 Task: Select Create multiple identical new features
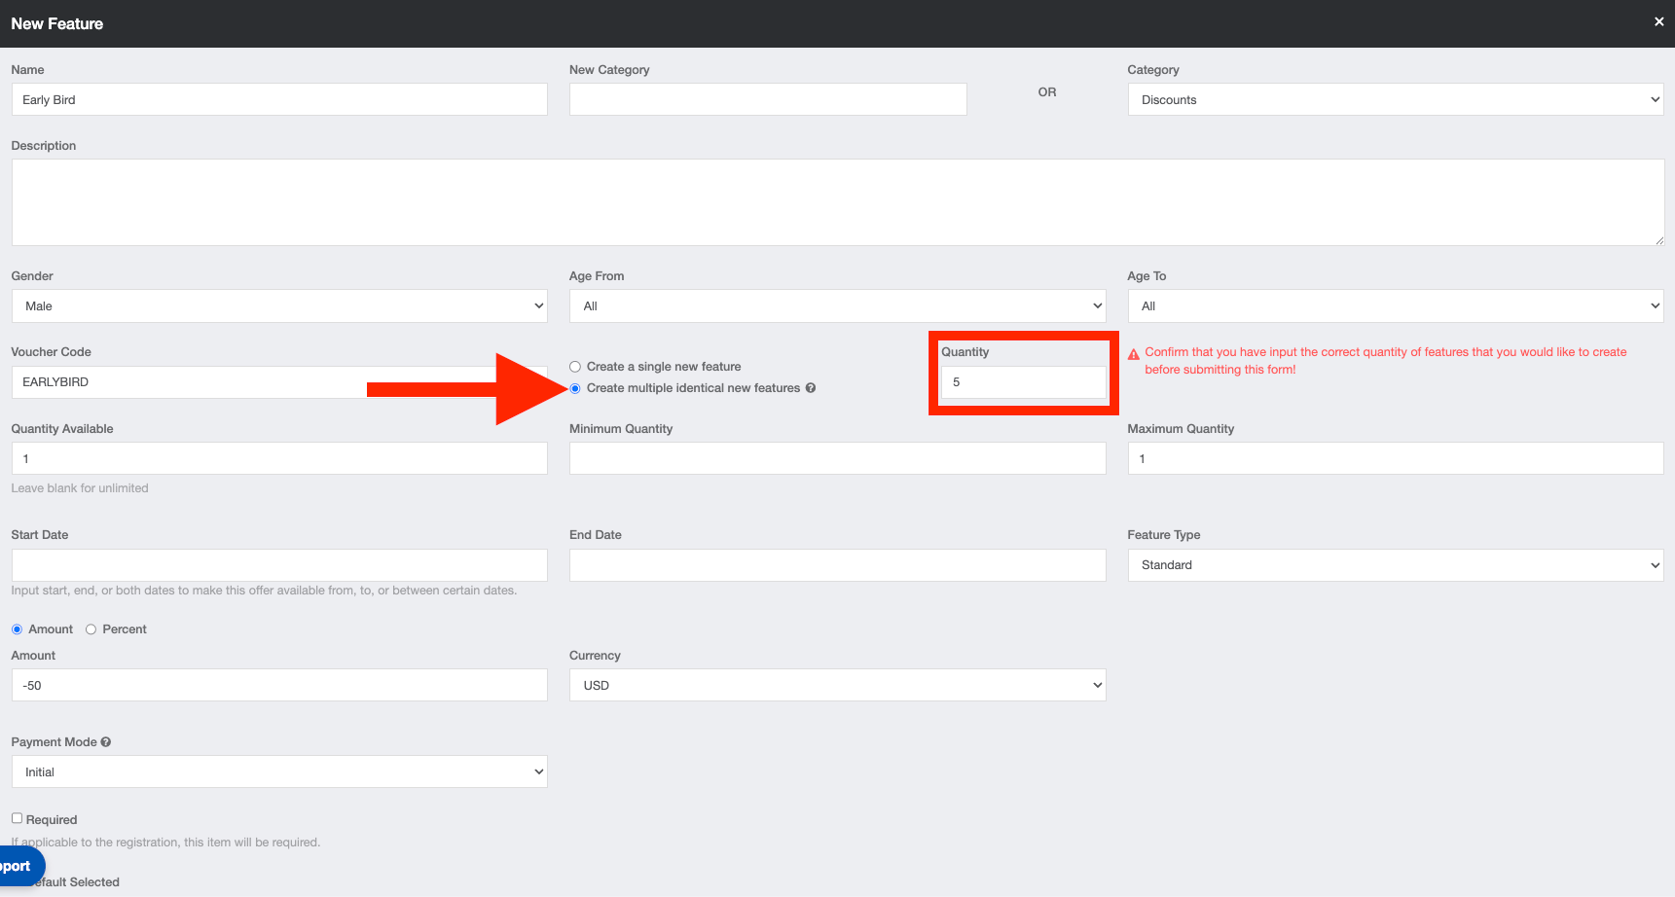click(575, 388)
